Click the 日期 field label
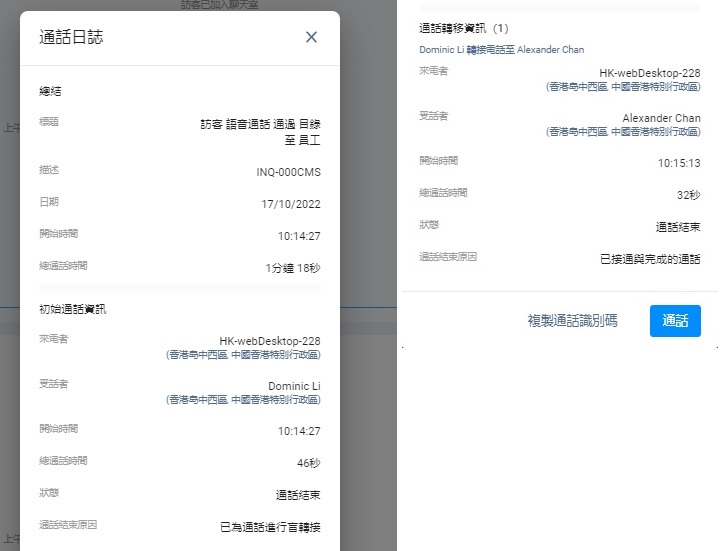This screenshot has height=551, width=728. pos(49,202)
